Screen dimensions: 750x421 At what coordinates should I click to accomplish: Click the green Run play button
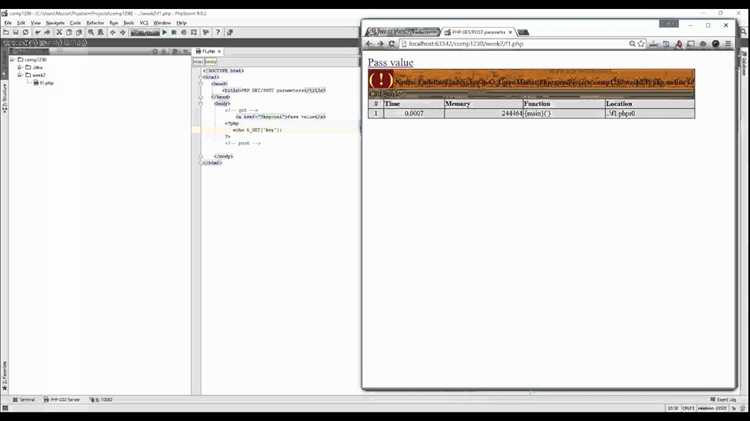165,32
